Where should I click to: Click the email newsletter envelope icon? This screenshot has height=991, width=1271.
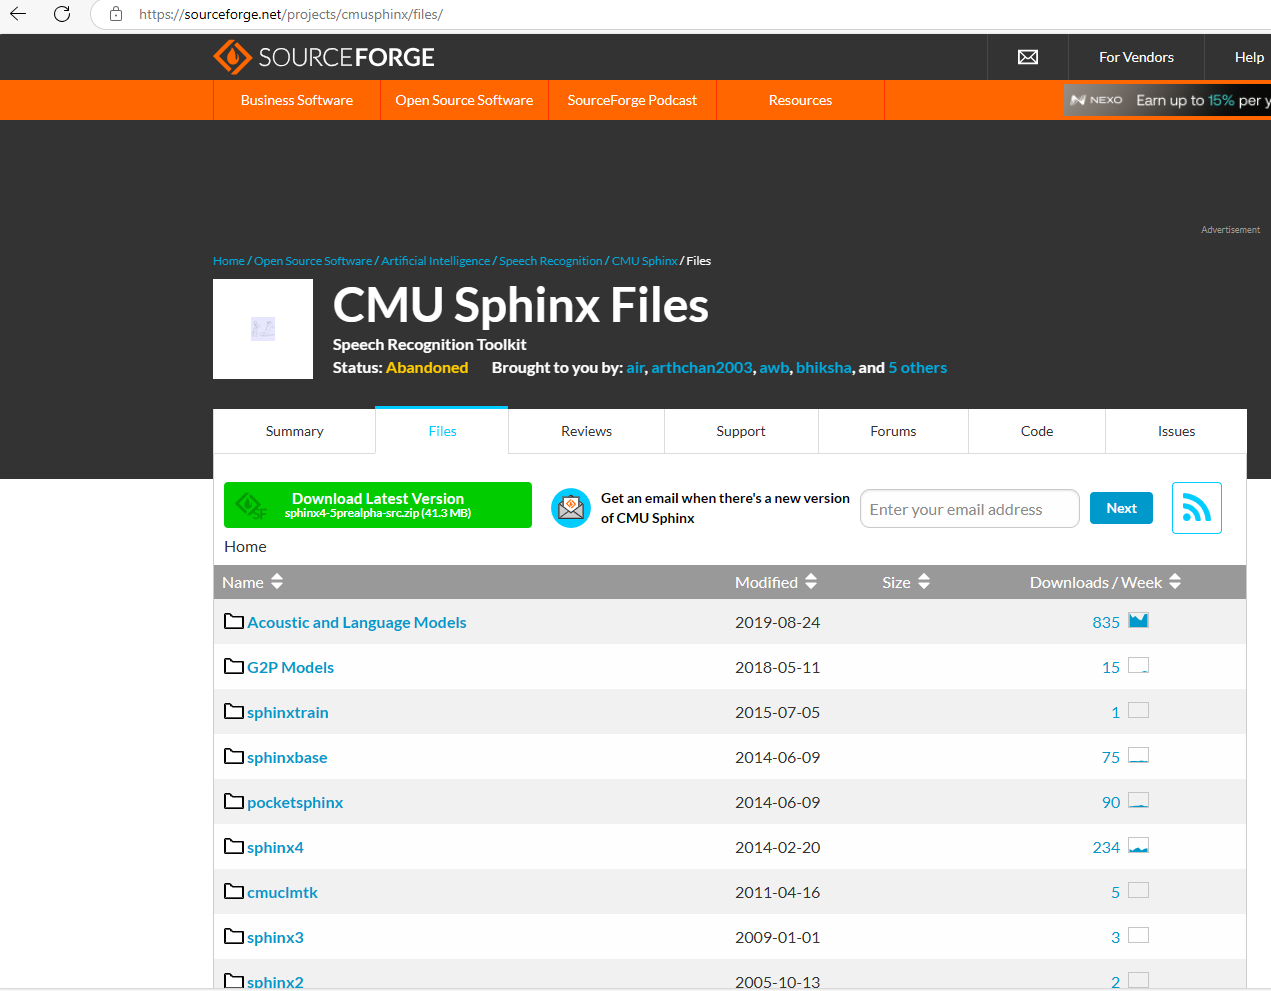(571, 508)
